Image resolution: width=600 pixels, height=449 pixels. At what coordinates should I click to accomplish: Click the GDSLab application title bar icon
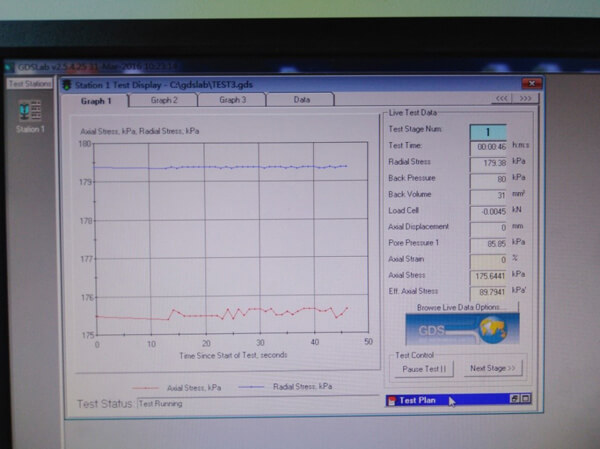click(7, 67)
